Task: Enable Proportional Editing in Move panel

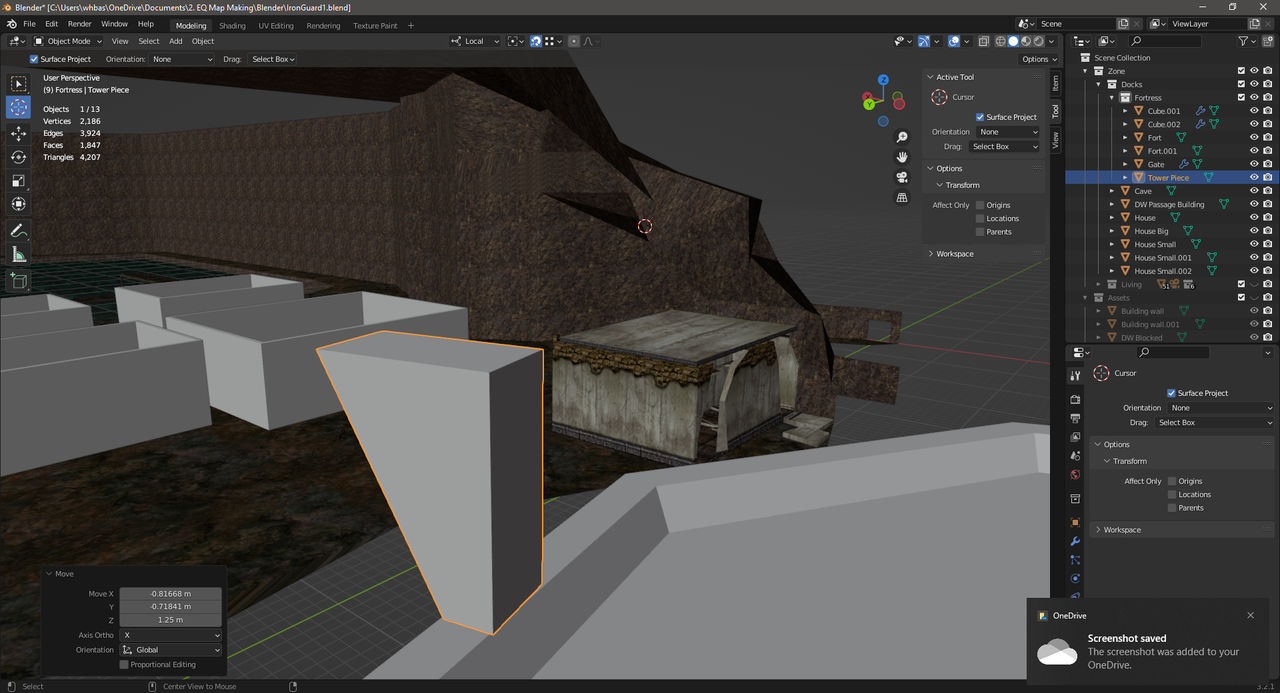Action: [124, 664]
